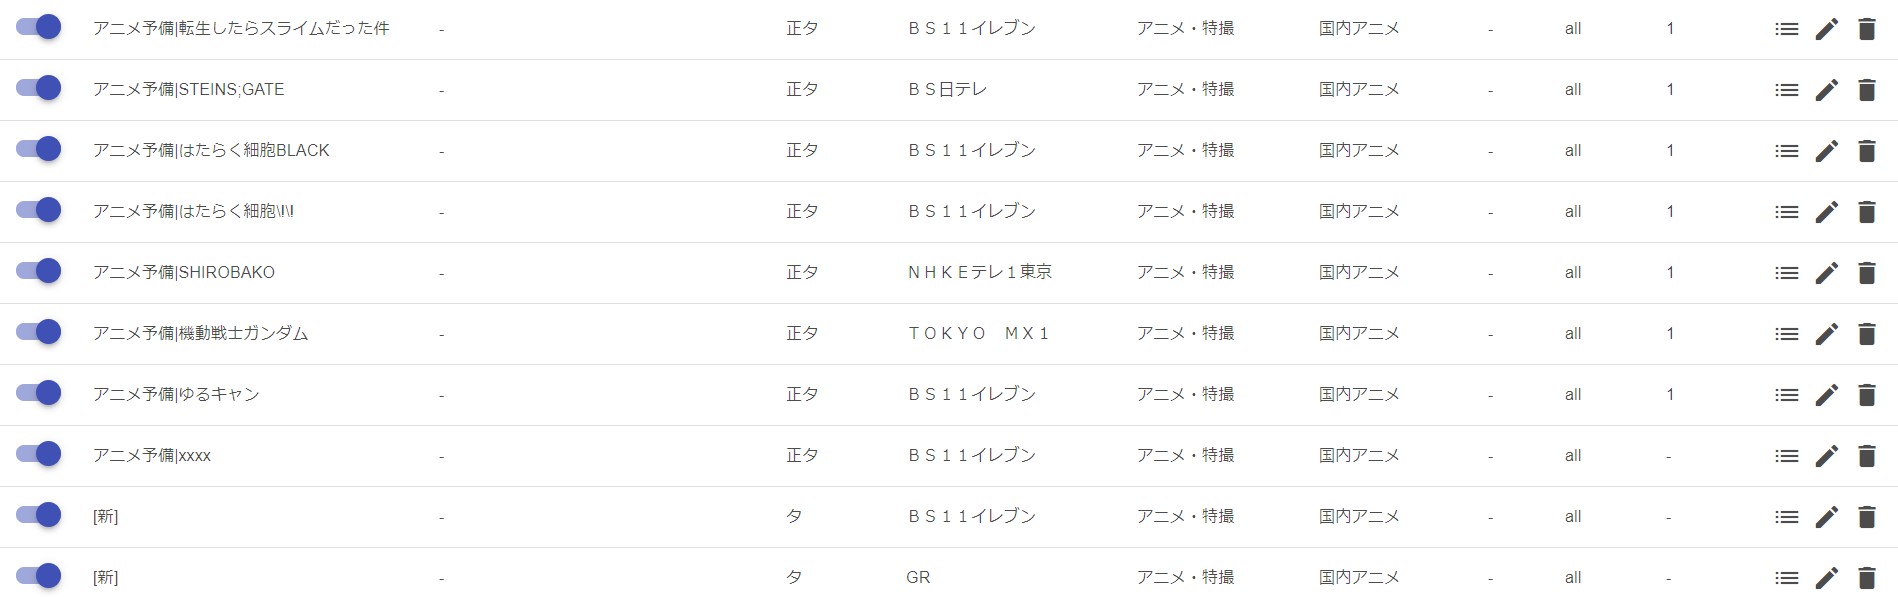Delete the 機動戦士ガンダム rule with trash icon
Screen dimensions: 1898x597
(1866, 334)
